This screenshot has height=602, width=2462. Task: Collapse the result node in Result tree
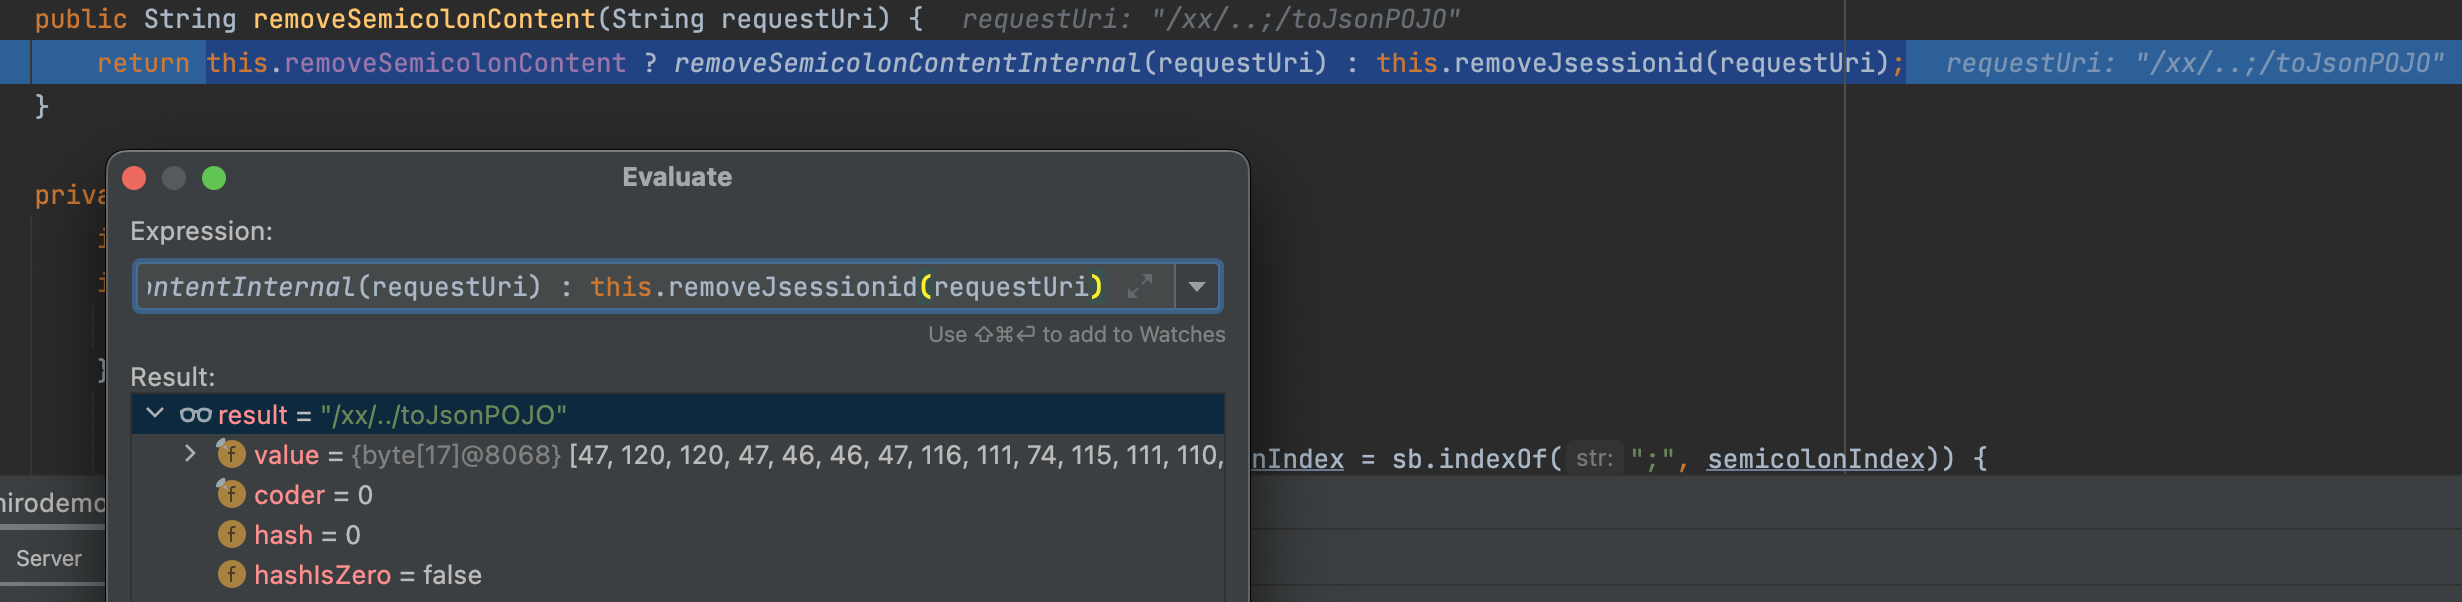pos(155,414)
